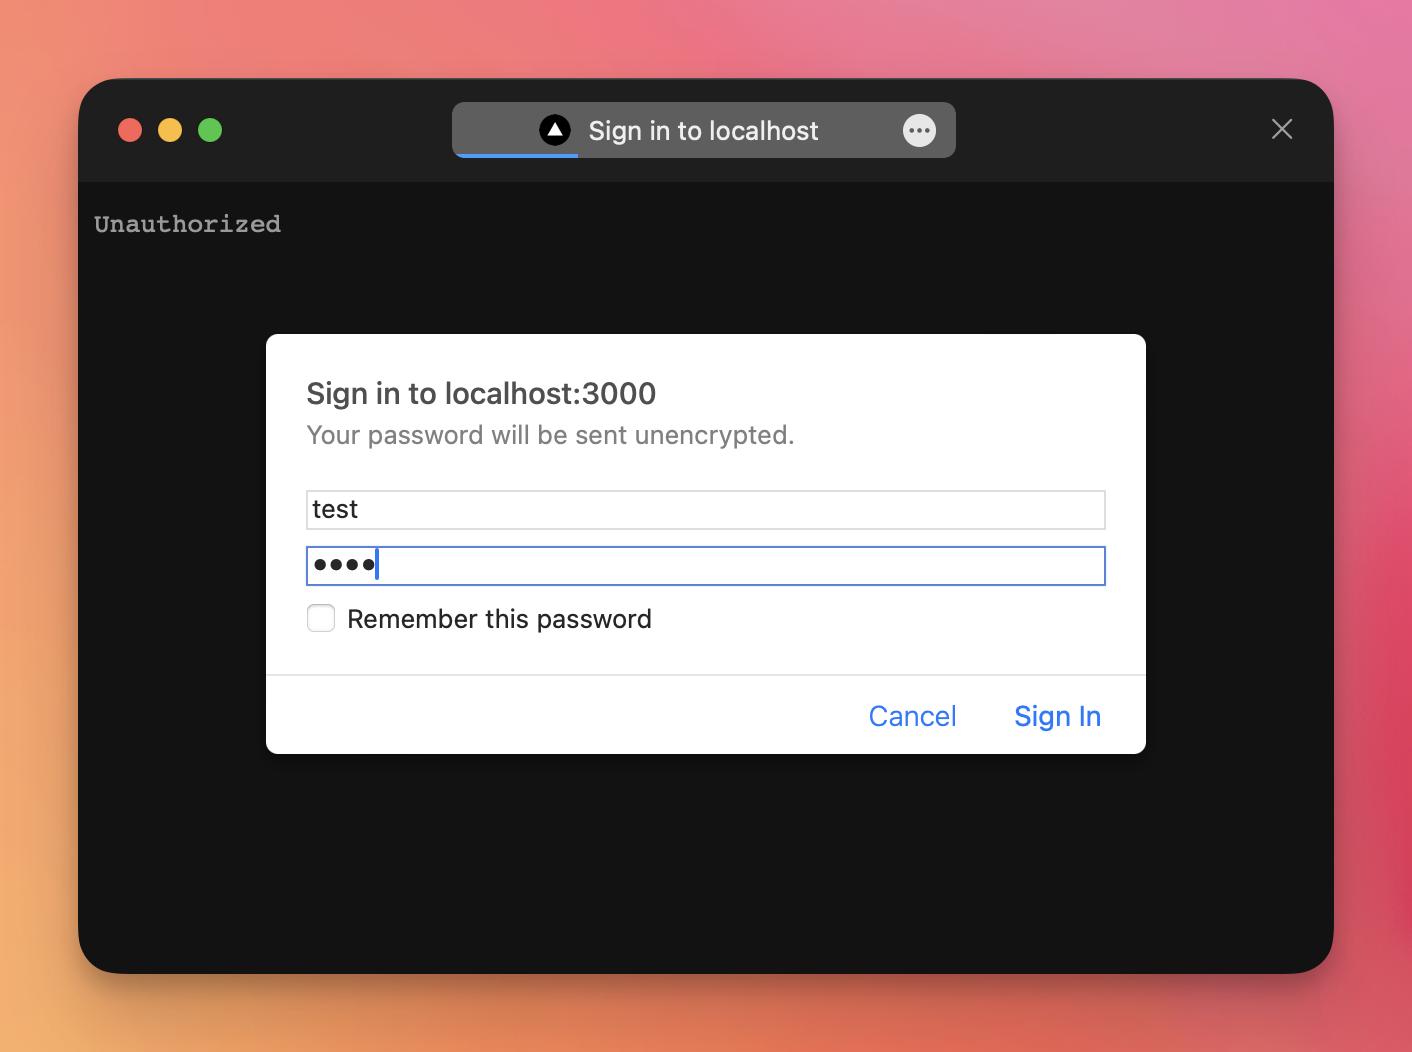Click the "Unauthorized" page text
The height and width of the screenshot is (1052, 1412).
click(x=188, y=224)
